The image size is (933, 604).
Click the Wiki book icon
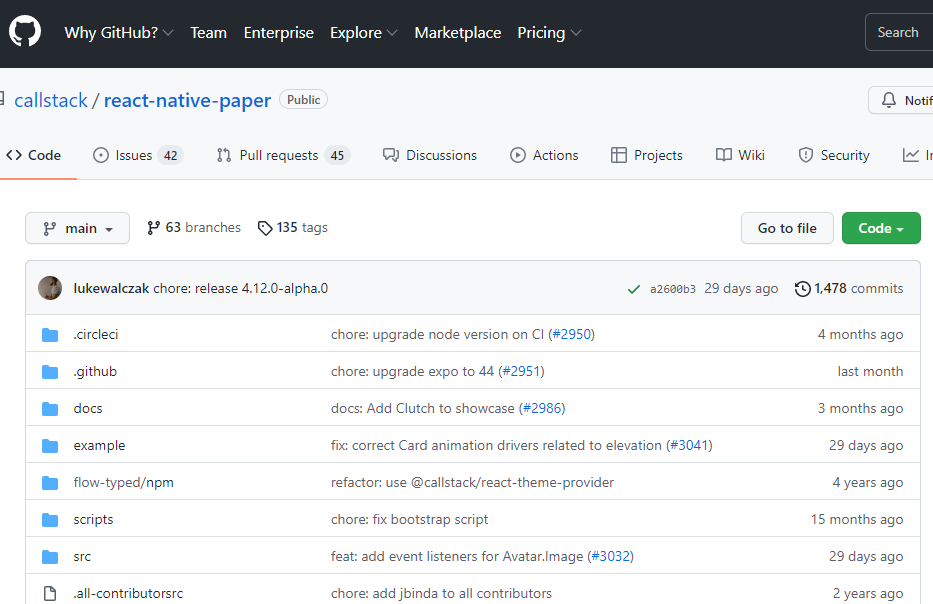[724, 155]
